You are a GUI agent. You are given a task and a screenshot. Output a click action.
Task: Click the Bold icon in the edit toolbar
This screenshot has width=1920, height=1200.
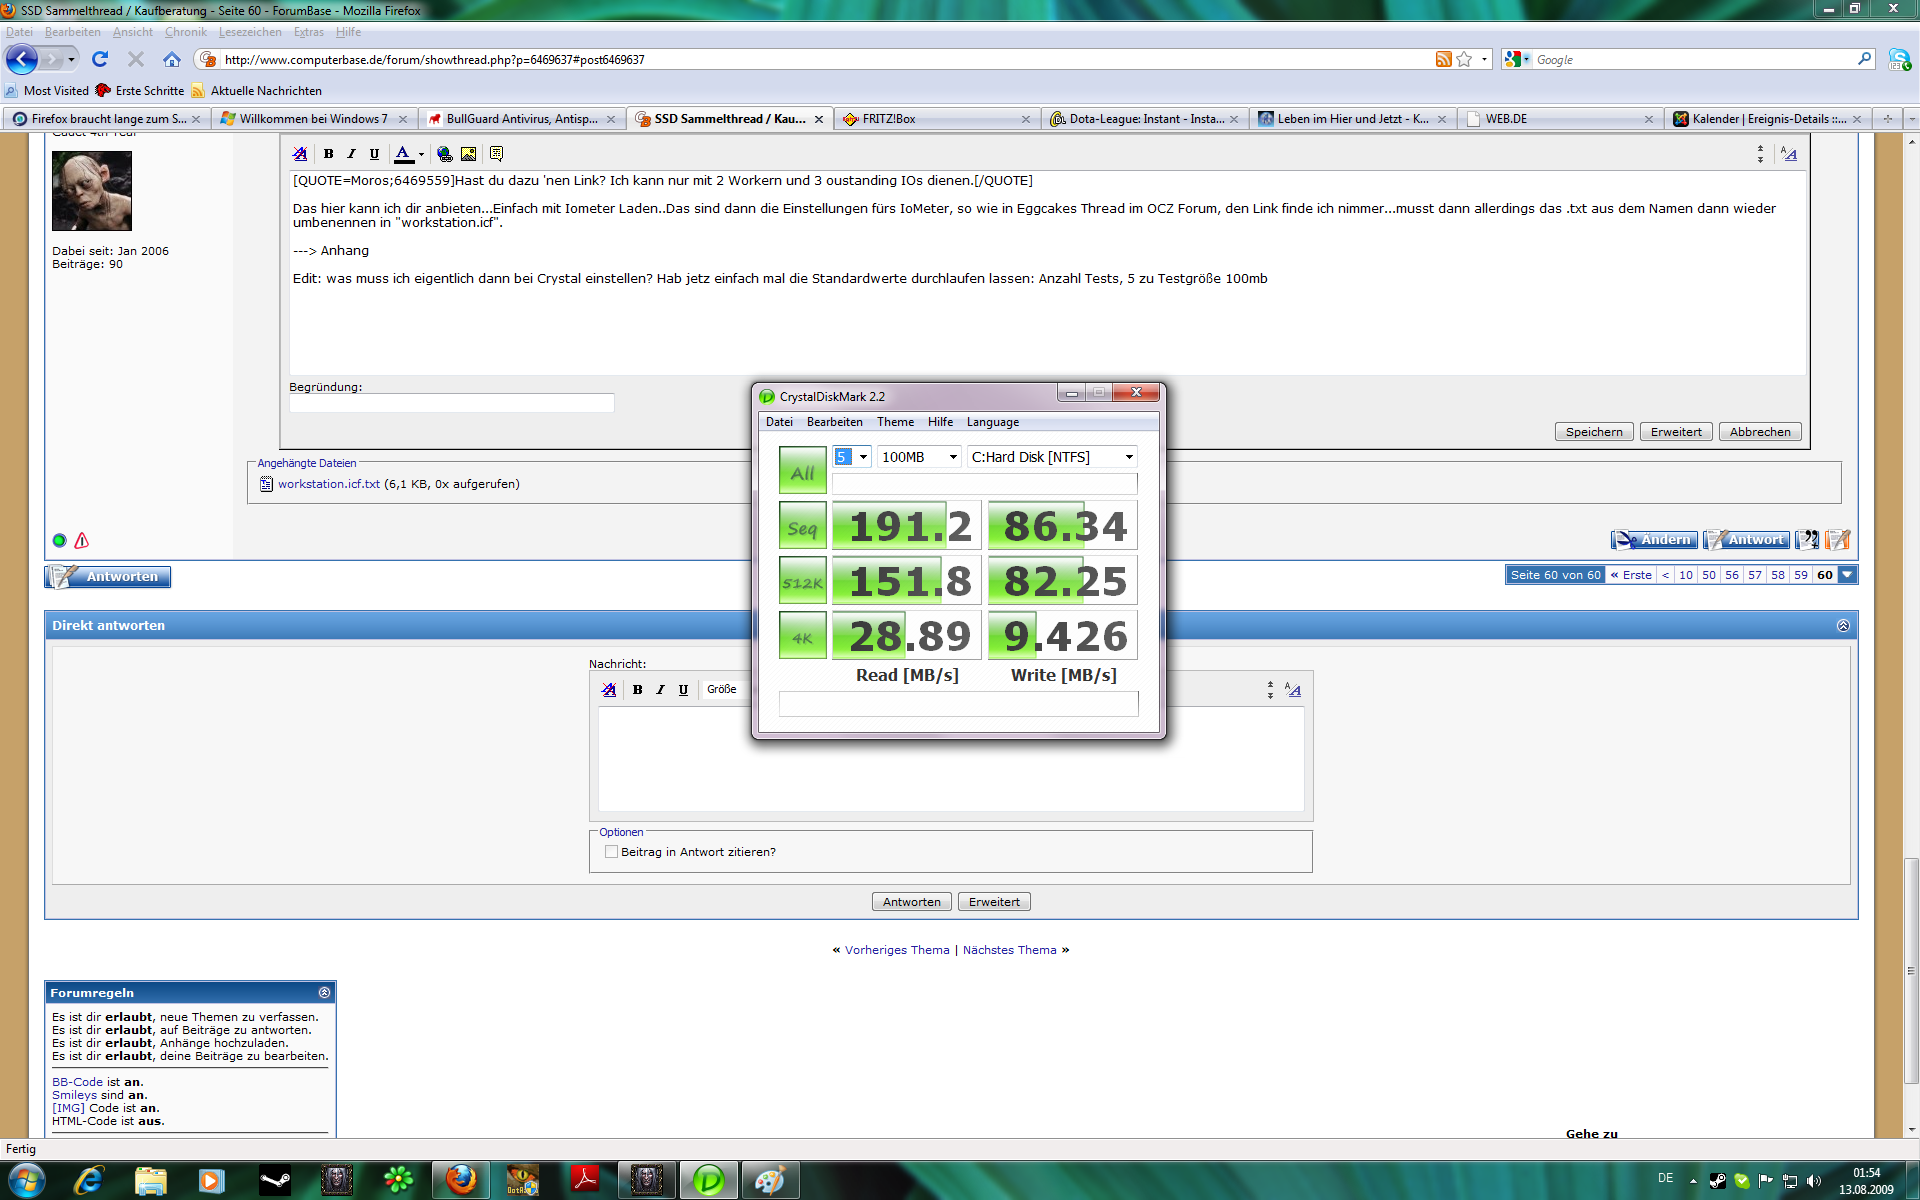(328, 154)
